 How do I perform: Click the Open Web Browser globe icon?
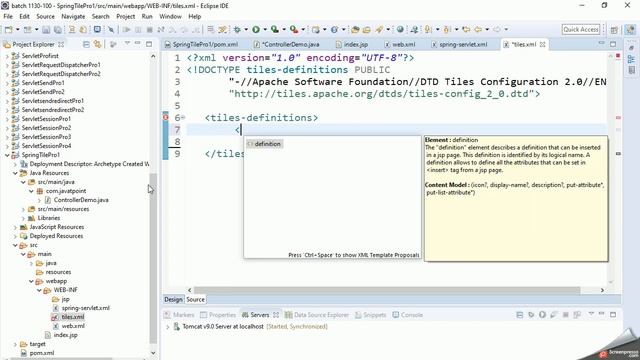pos(400,29)
